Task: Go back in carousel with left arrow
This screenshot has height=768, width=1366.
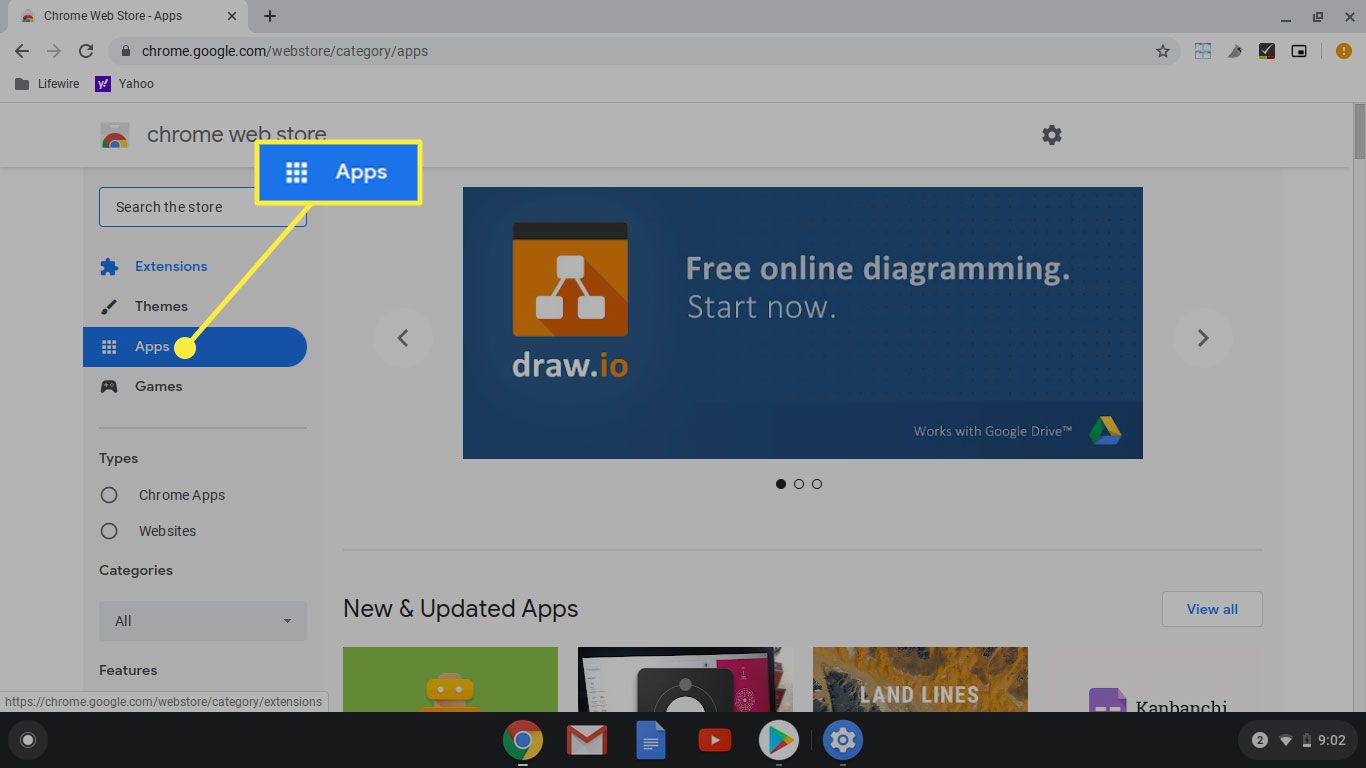Action: tap(403, 338)
